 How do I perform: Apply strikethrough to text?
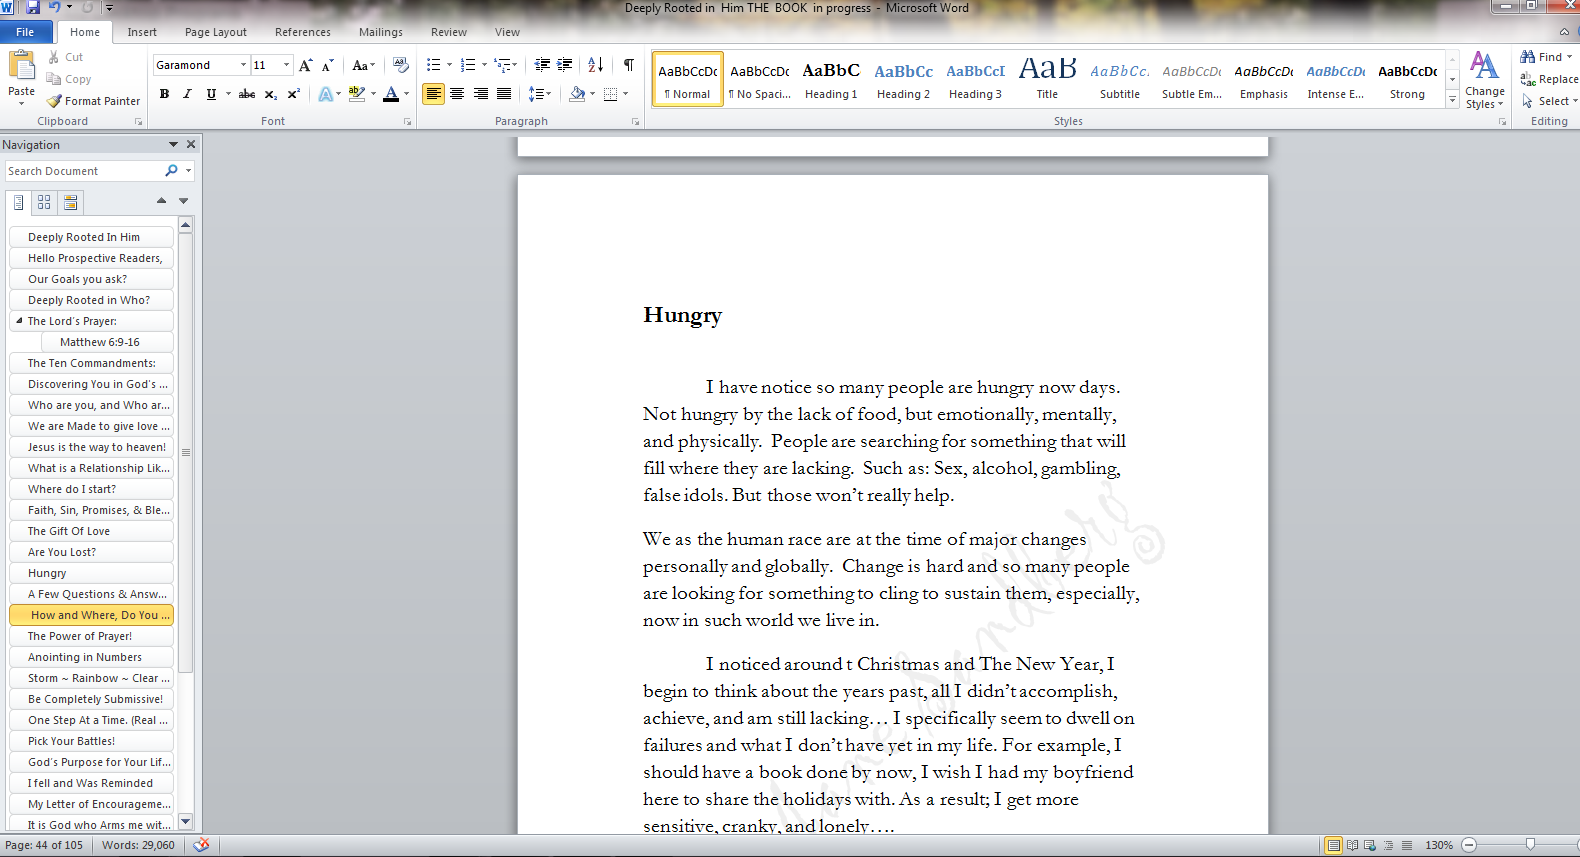pyautogui.click(x=246, y=94)
